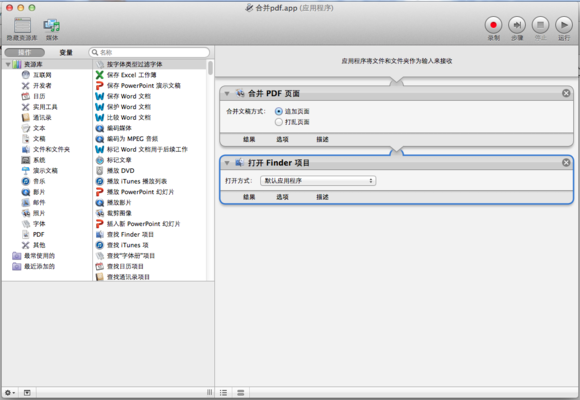
Task: Collapse the 打开 Finder 项目 action
Action: pyautogui.click(x=227, y=163)
